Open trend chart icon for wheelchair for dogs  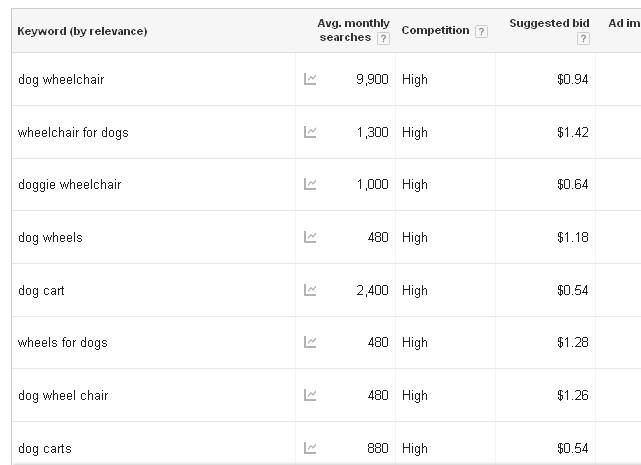(310, 132)
